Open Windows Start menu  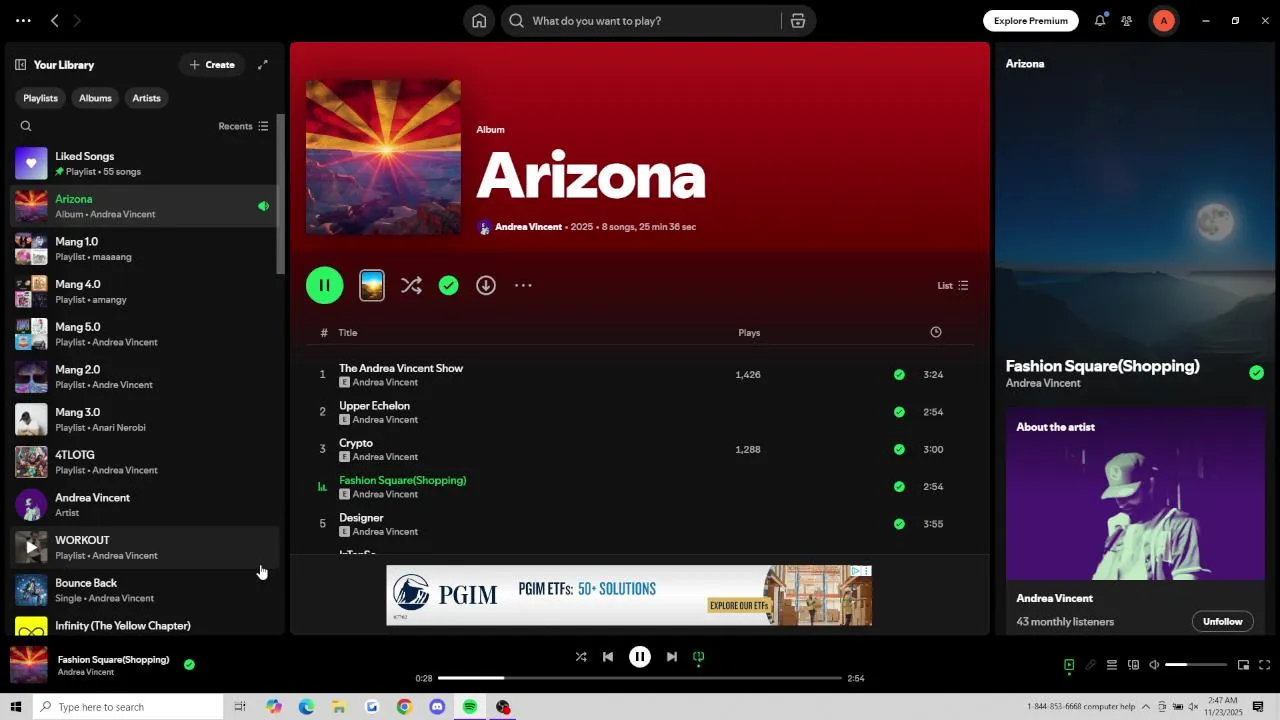point(16,707)
